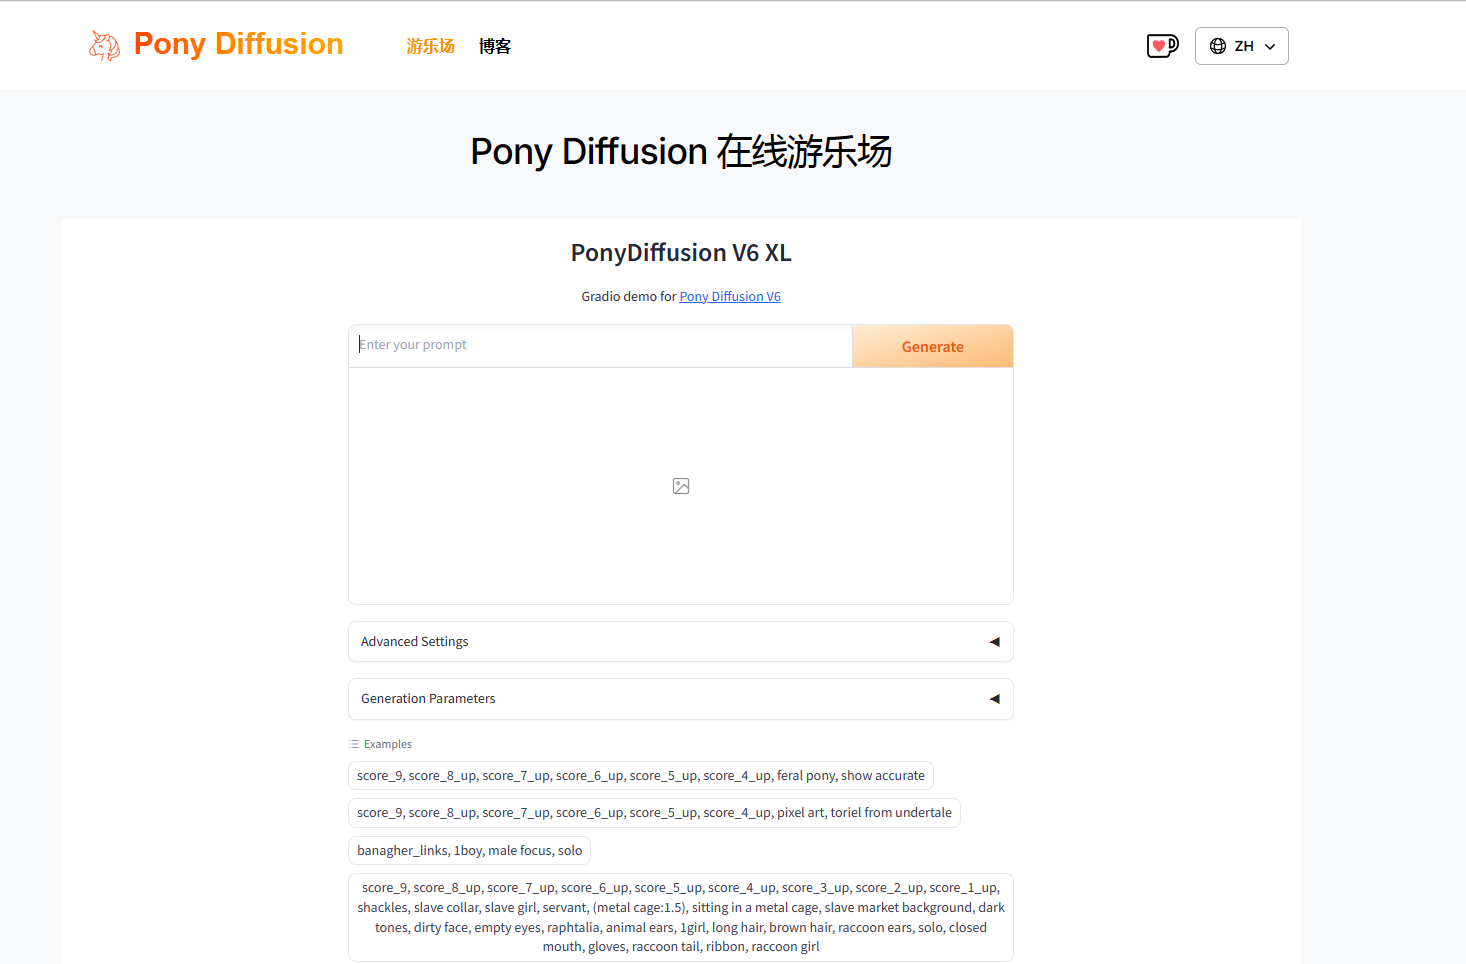Click the Generate button
This screenshot has height=964, width=1466.
click(933, 346)
